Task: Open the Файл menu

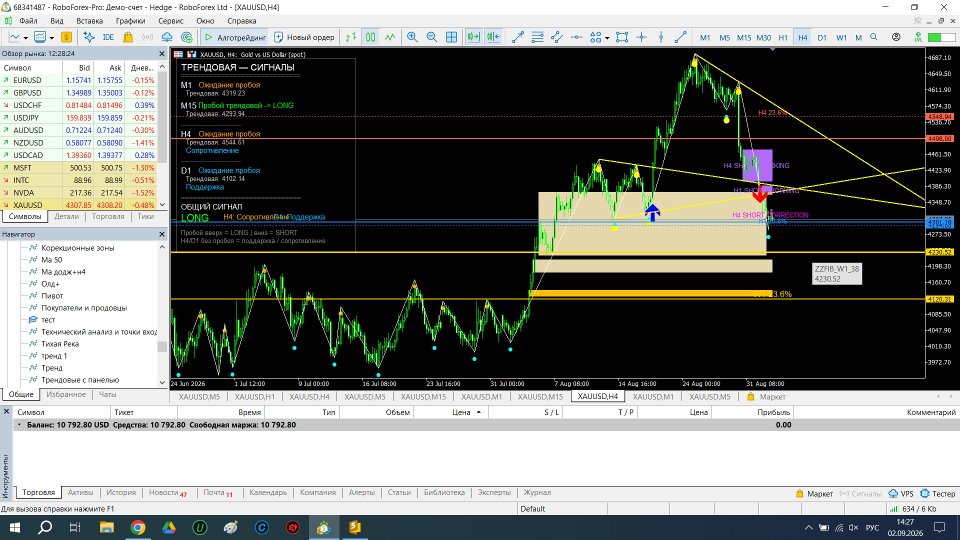Action: click(28, 21)
